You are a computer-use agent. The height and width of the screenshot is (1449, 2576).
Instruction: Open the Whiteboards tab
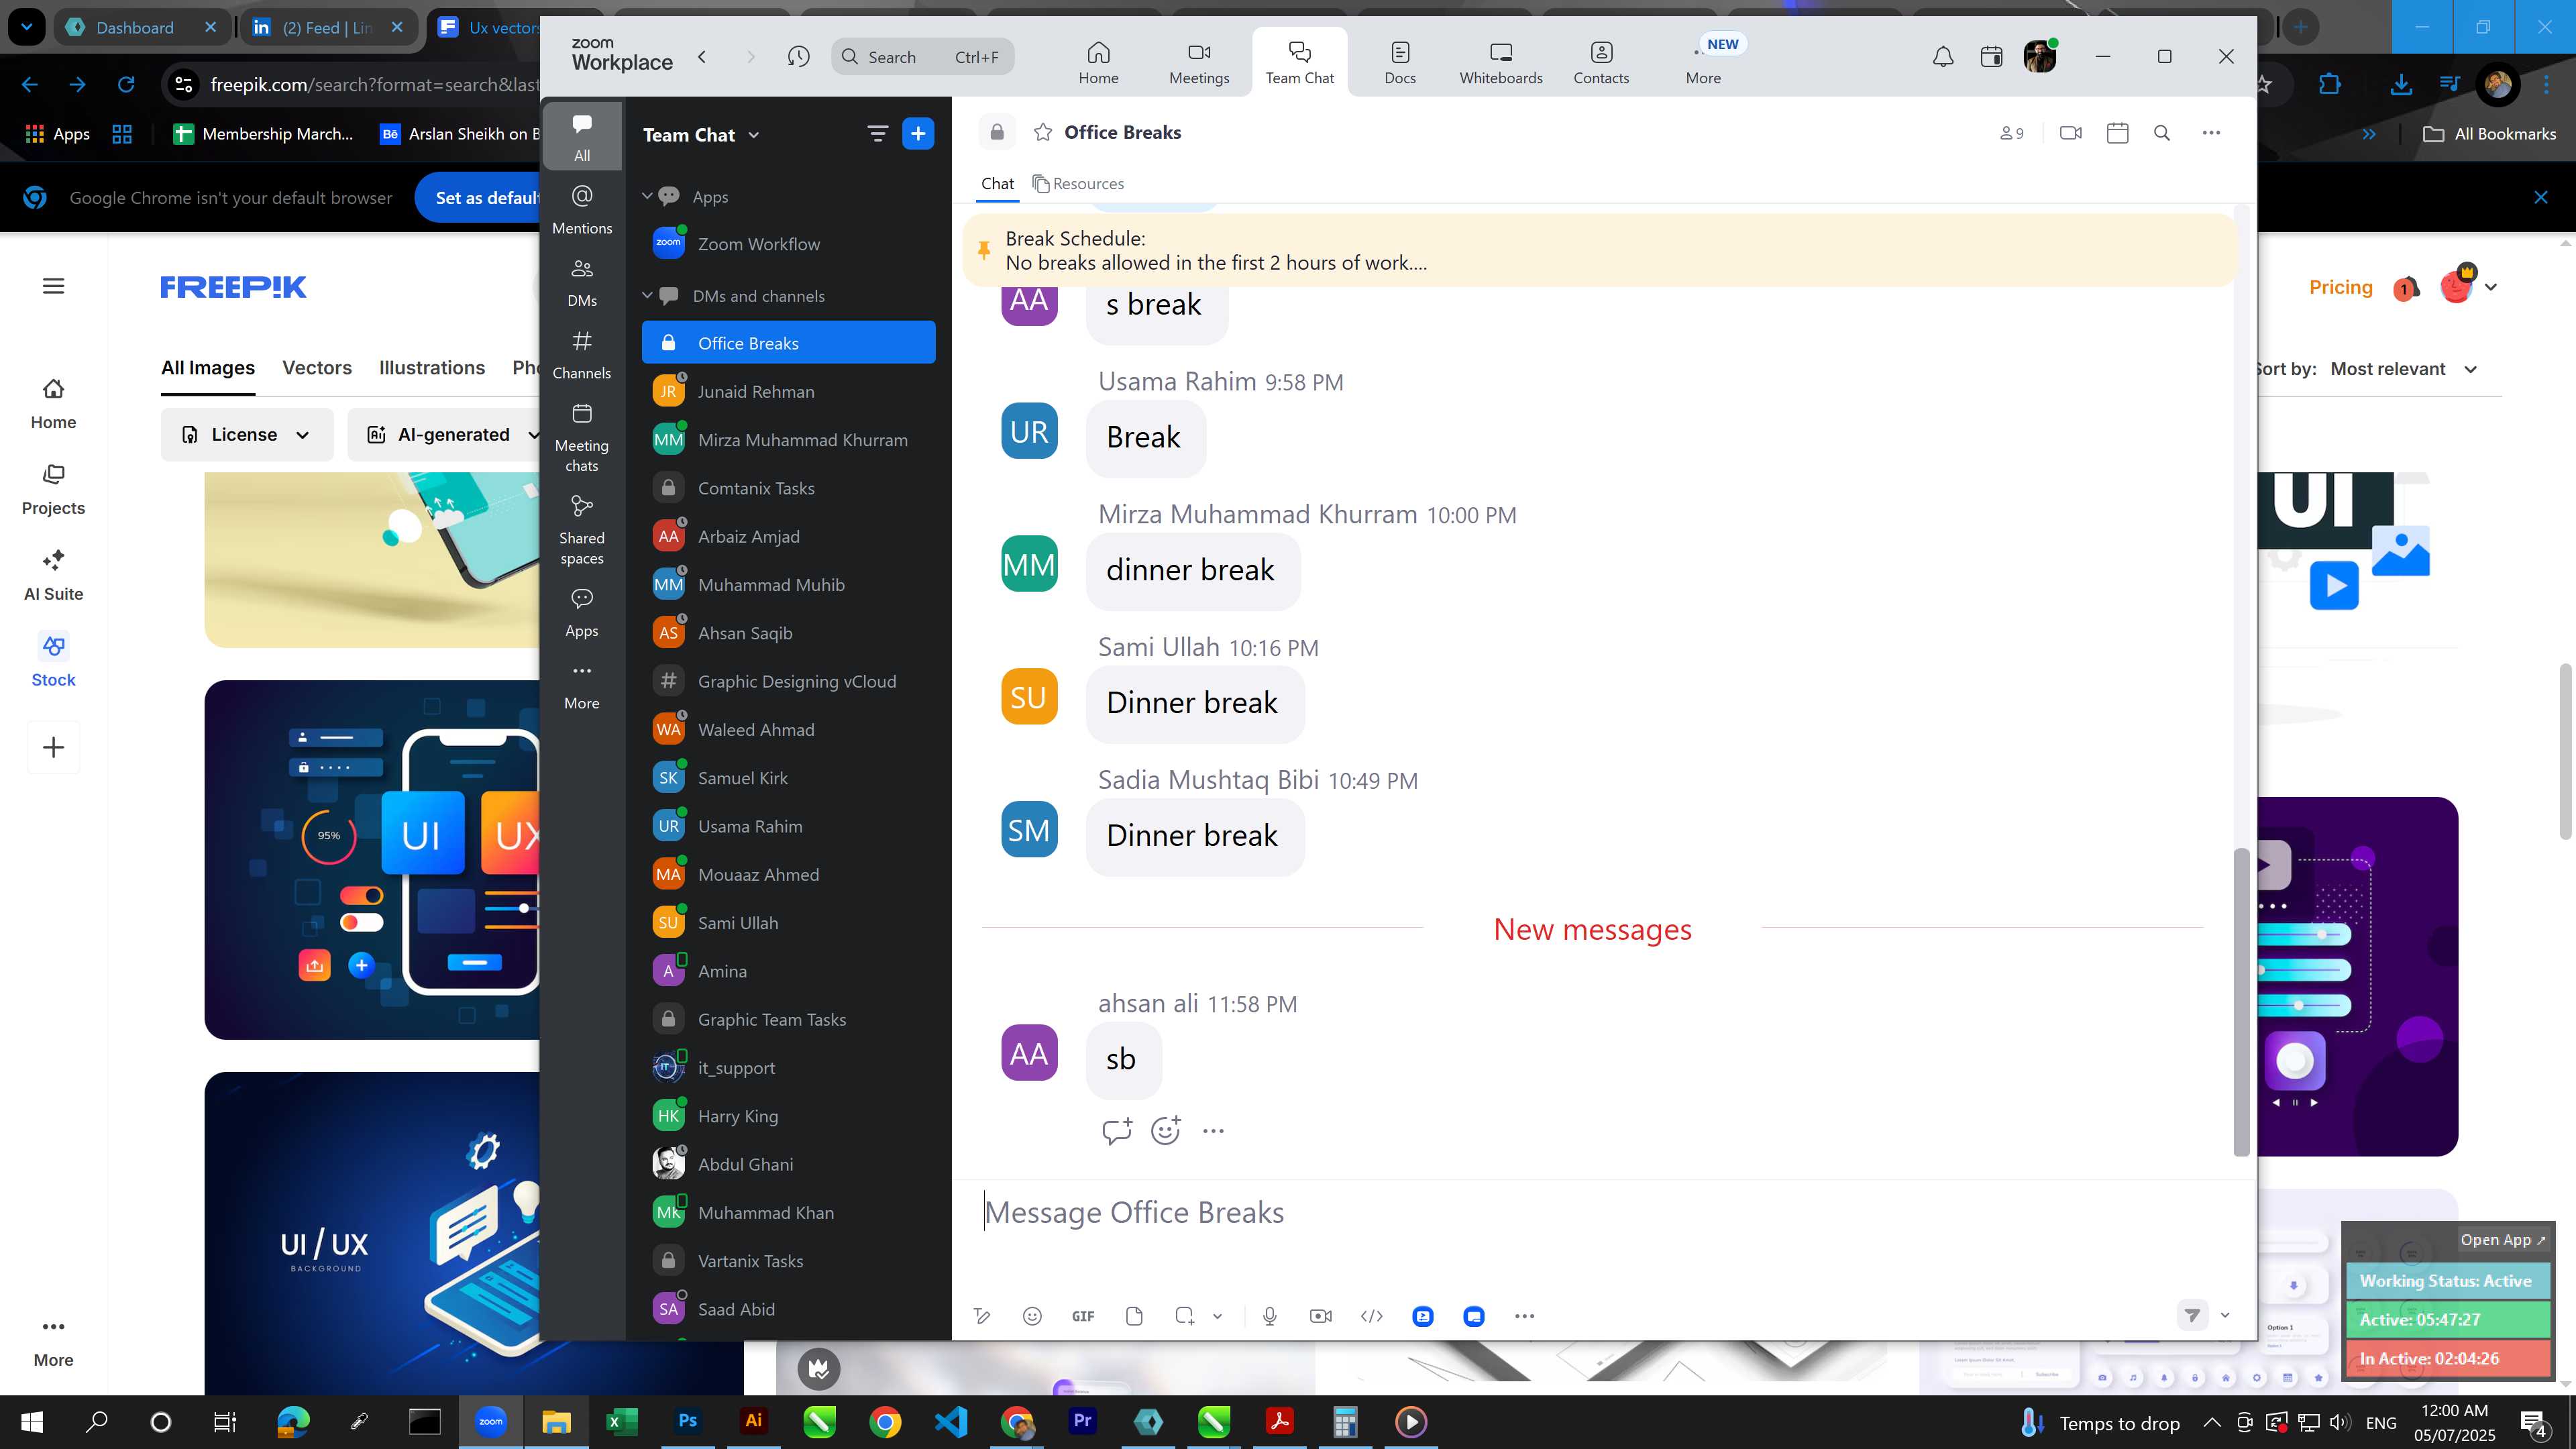coord(1500,62)
